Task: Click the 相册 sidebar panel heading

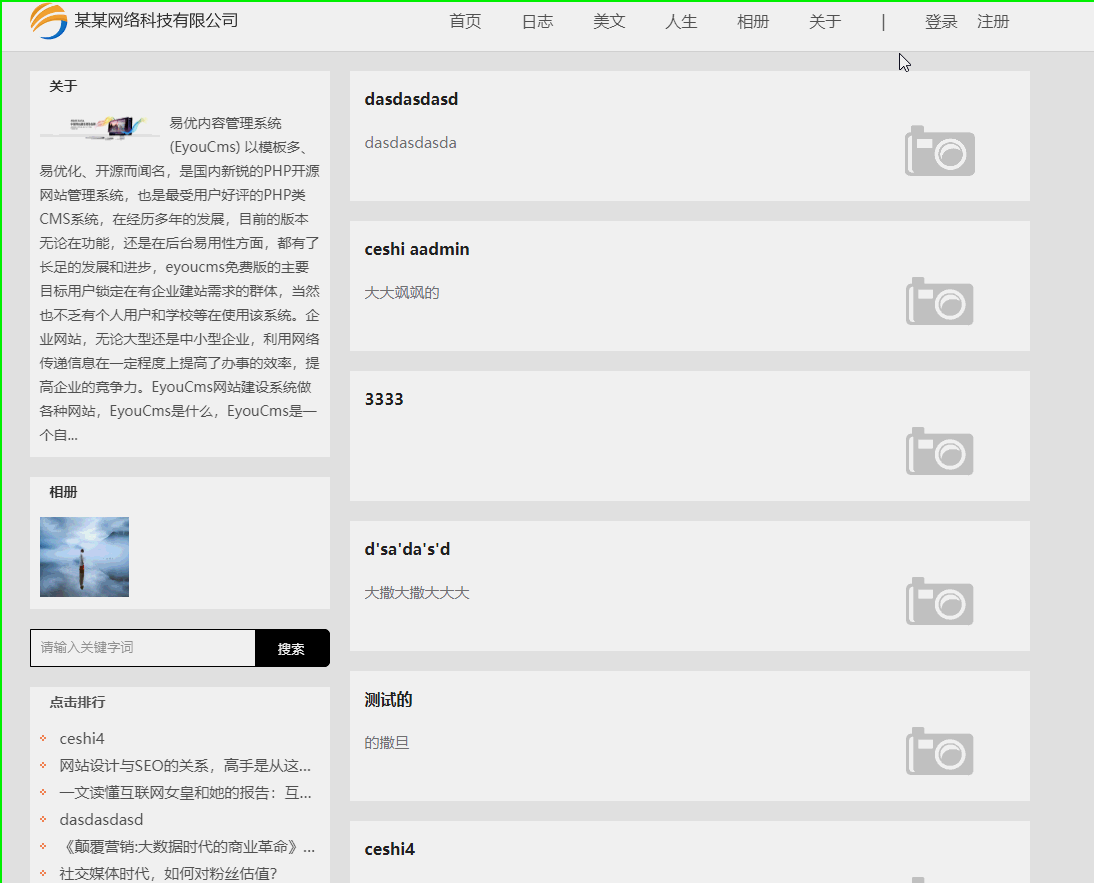Action: click(63, 492)
